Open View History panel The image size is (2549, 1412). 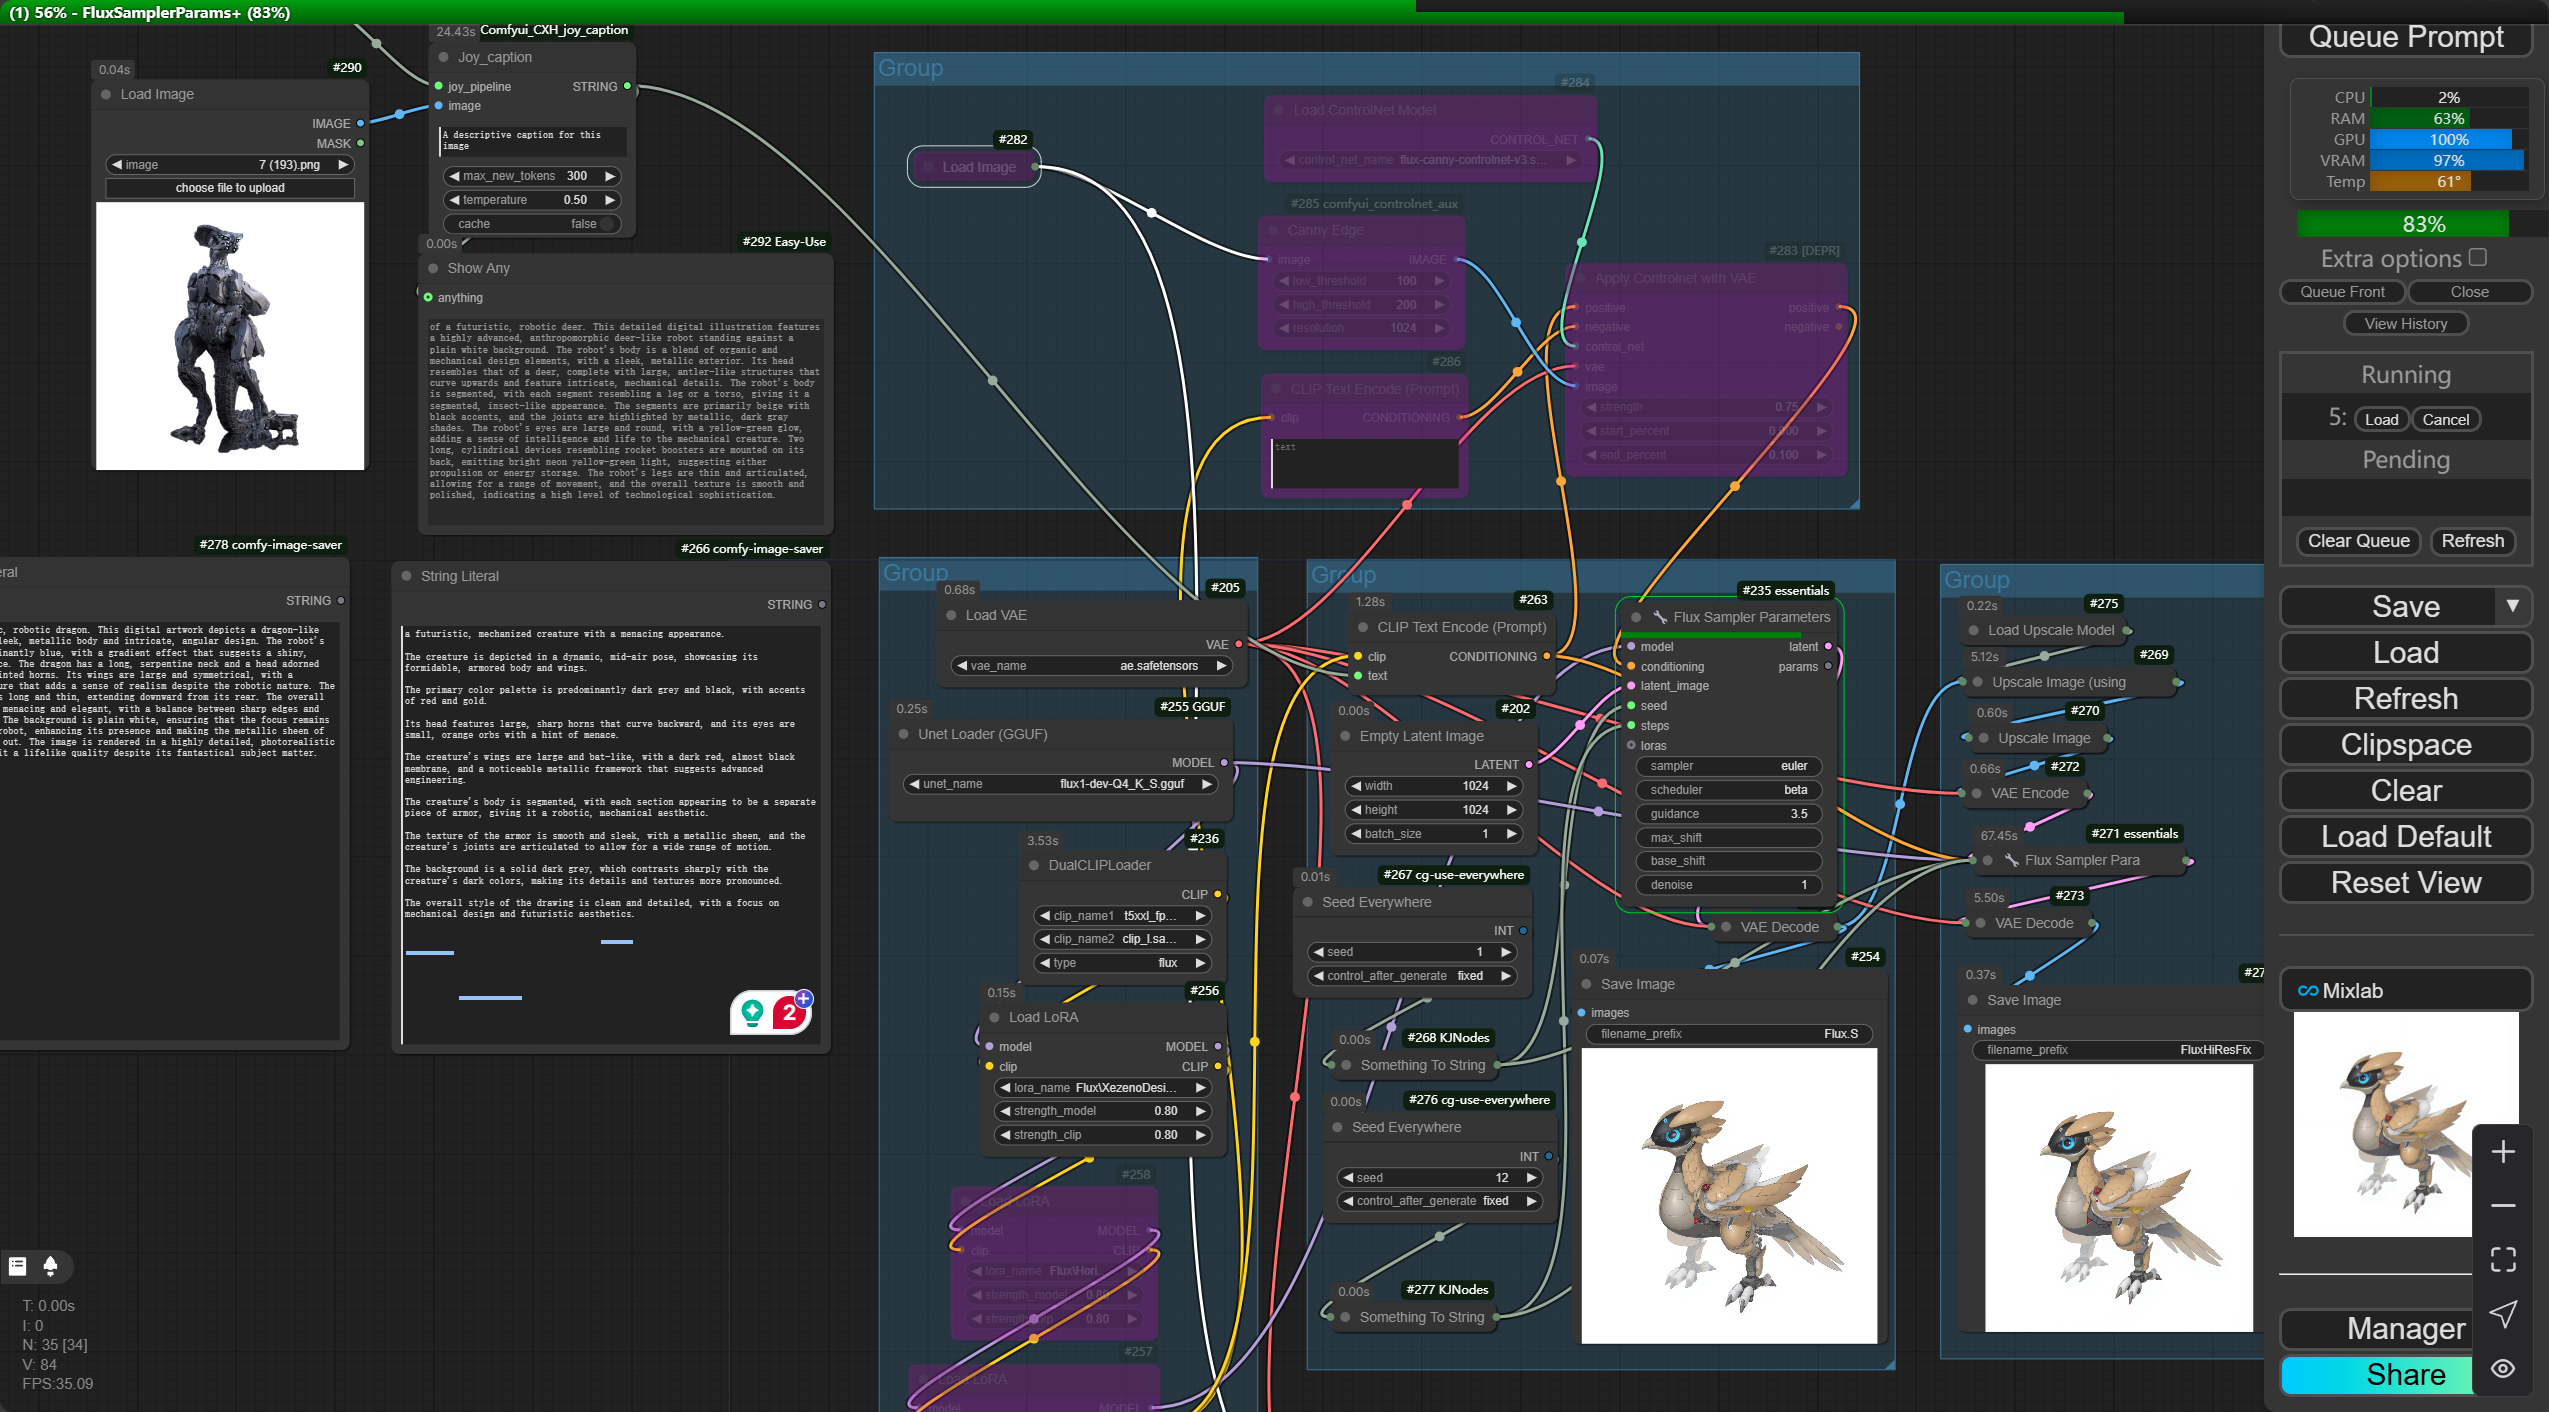coord(2405,324)
